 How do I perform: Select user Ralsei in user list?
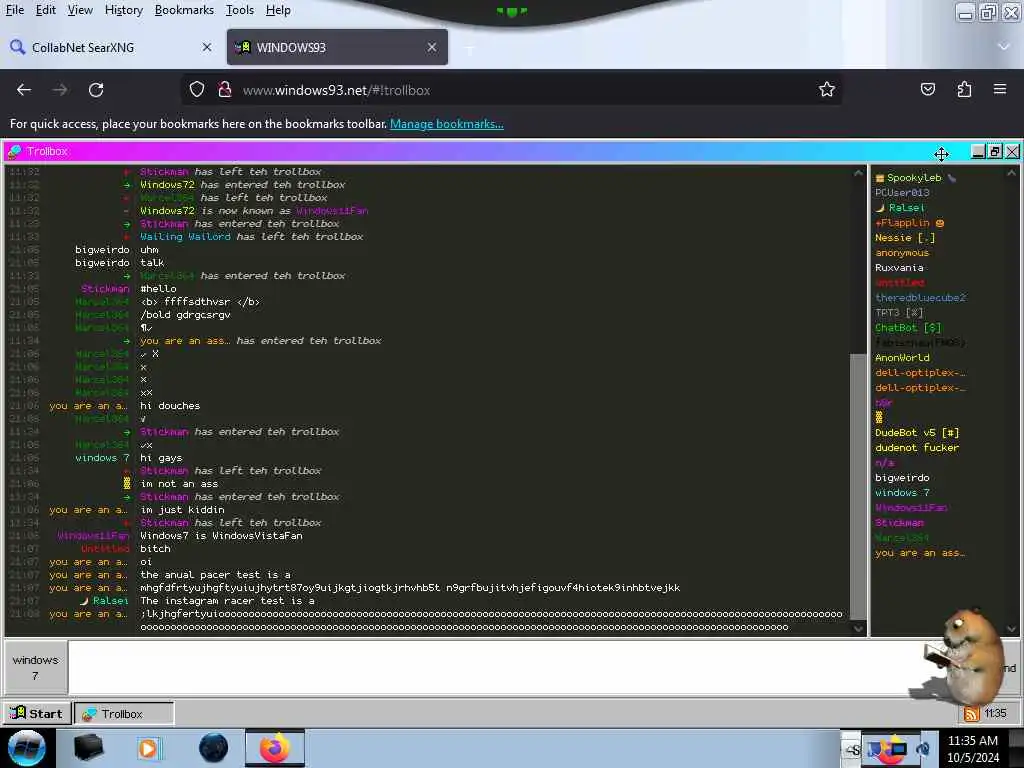click(900, 208)
